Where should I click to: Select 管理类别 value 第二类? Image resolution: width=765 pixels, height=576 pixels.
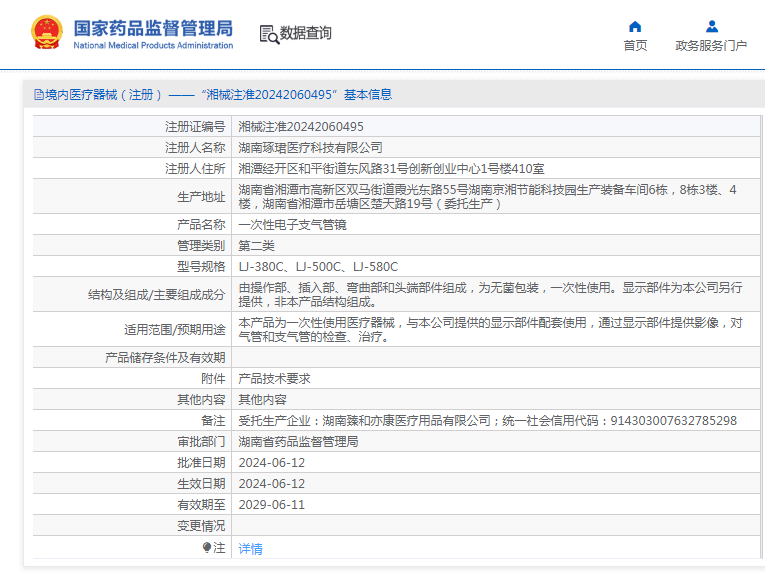(x=256, y=246)
